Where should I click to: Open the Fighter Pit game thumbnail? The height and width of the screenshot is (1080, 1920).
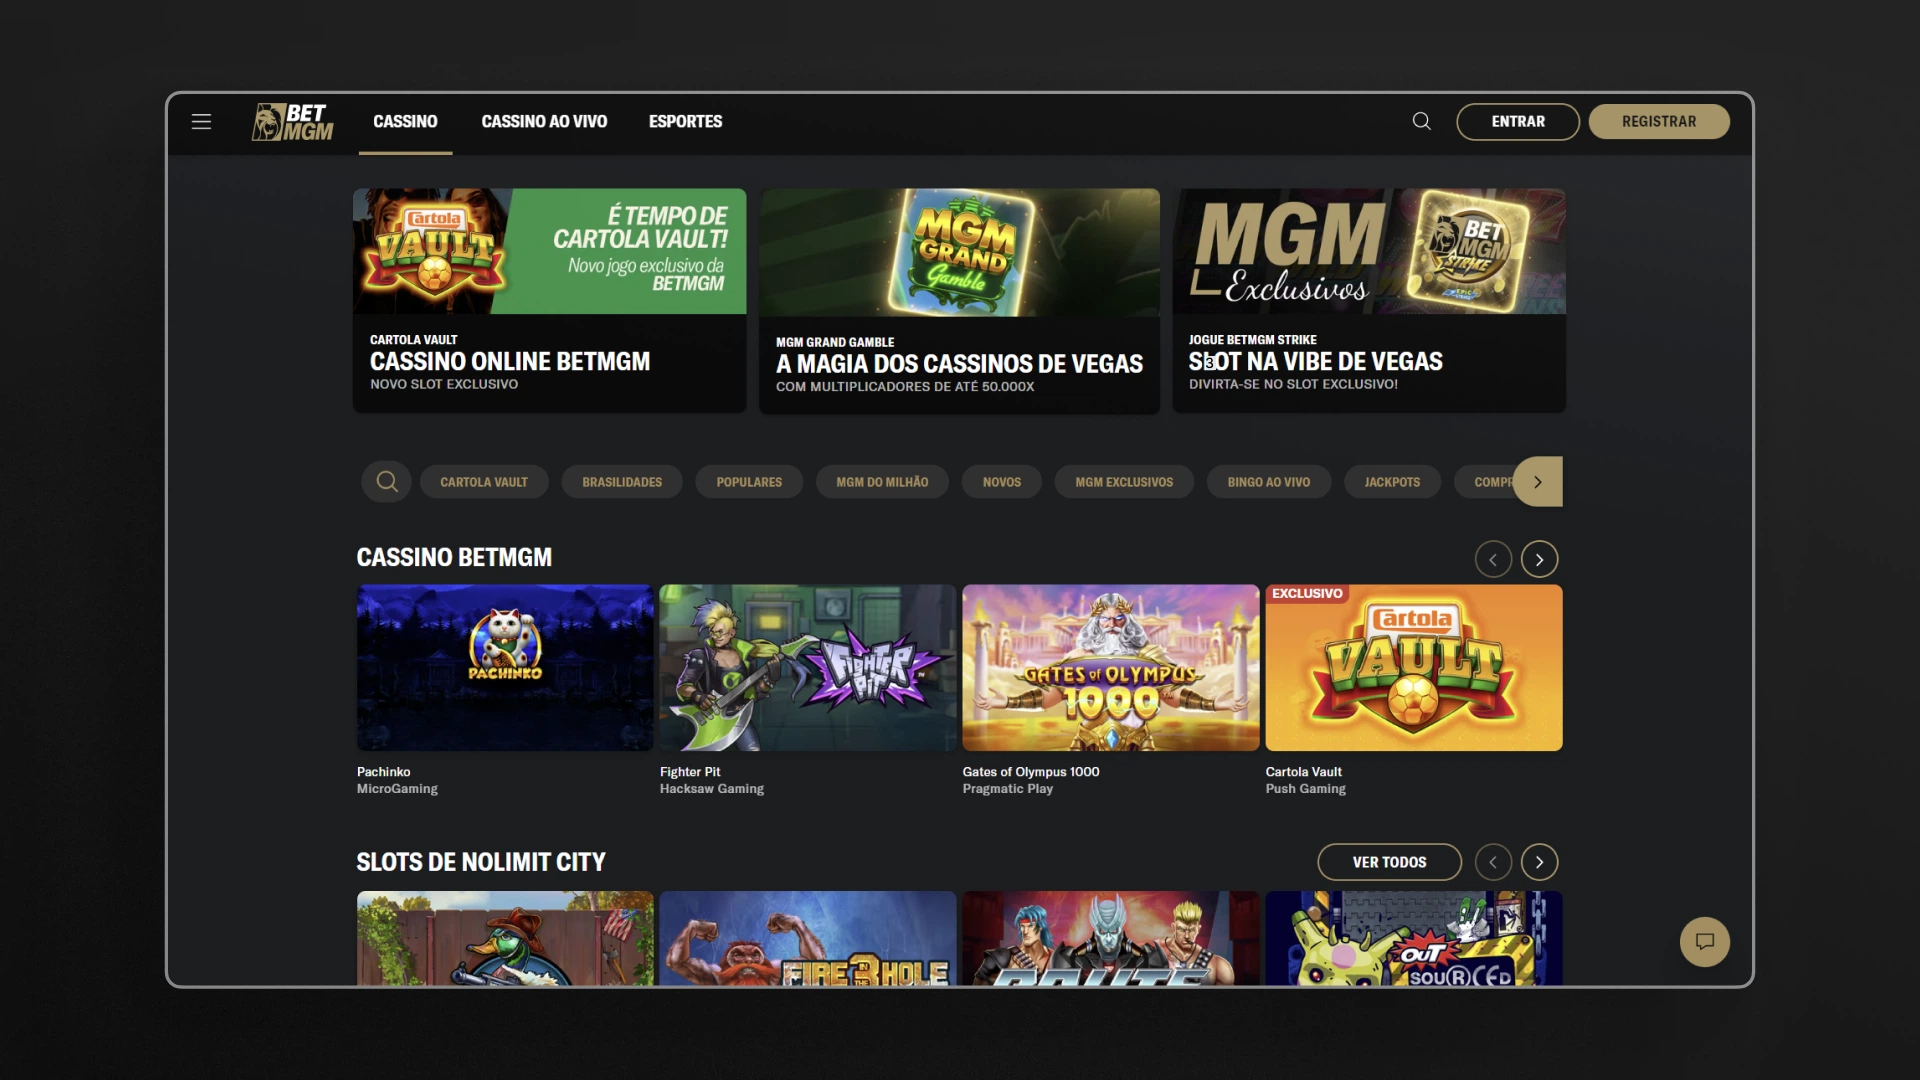pyautogui.click(x=808, y=668)
